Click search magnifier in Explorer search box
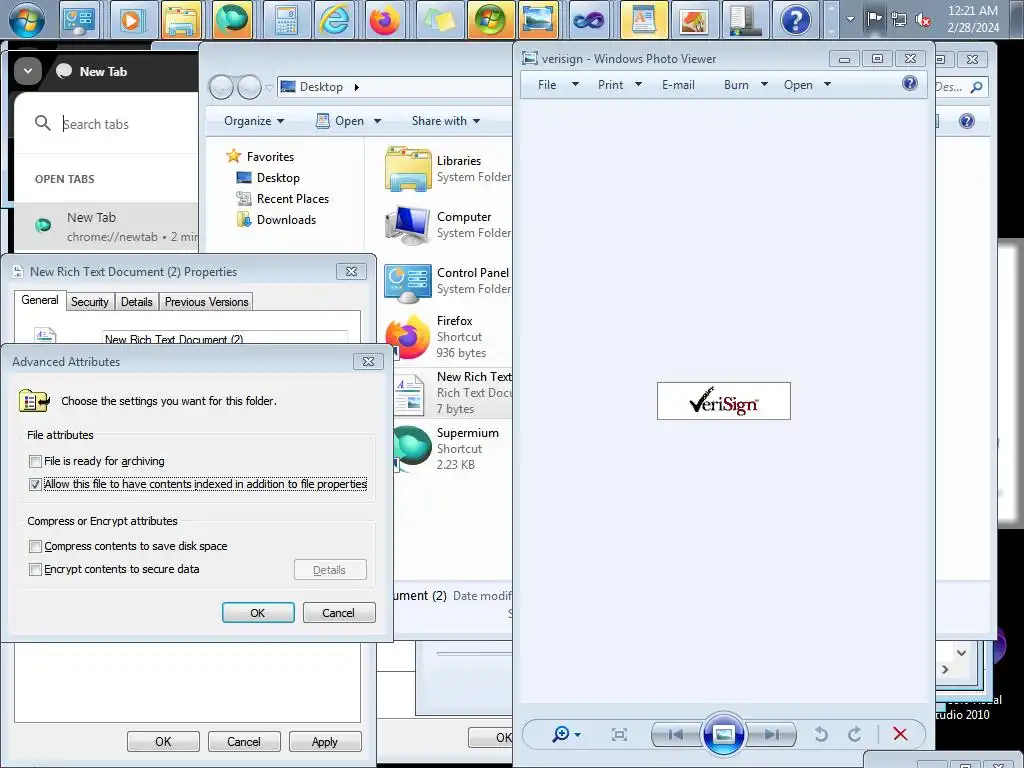1024x768 pixels. coord(976,87)
